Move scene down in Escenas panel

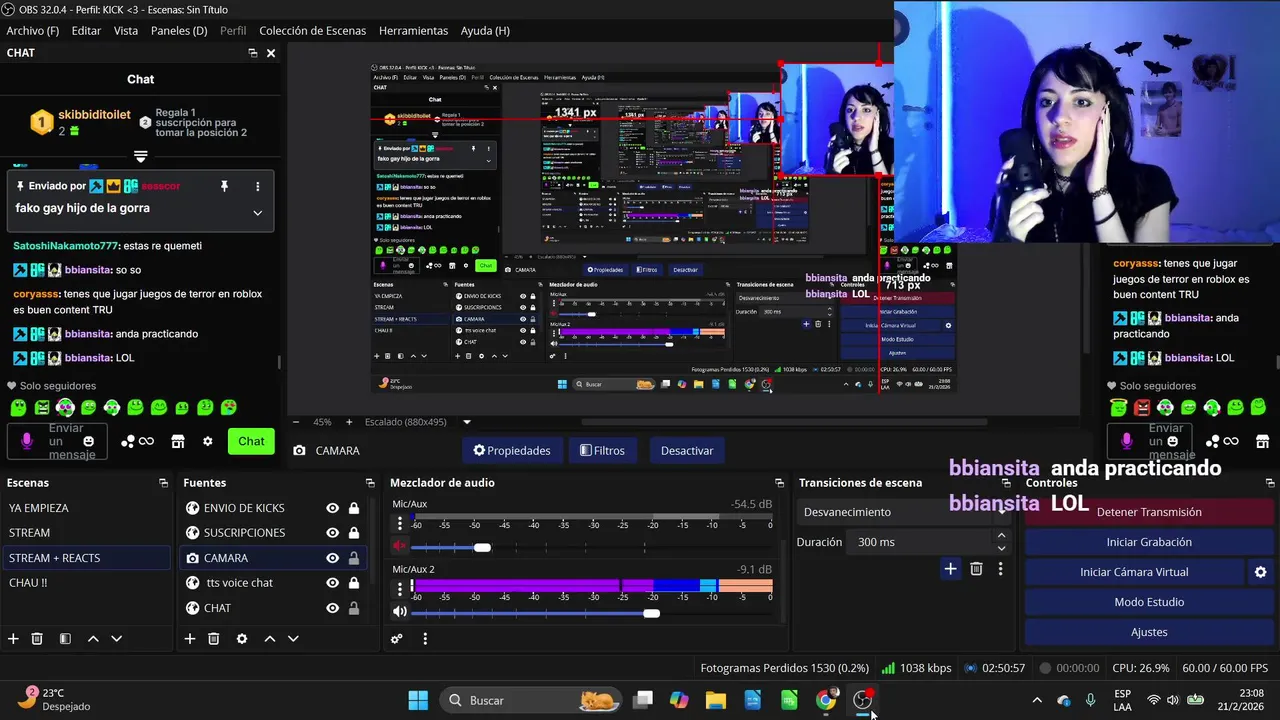[x=116, y=639]
